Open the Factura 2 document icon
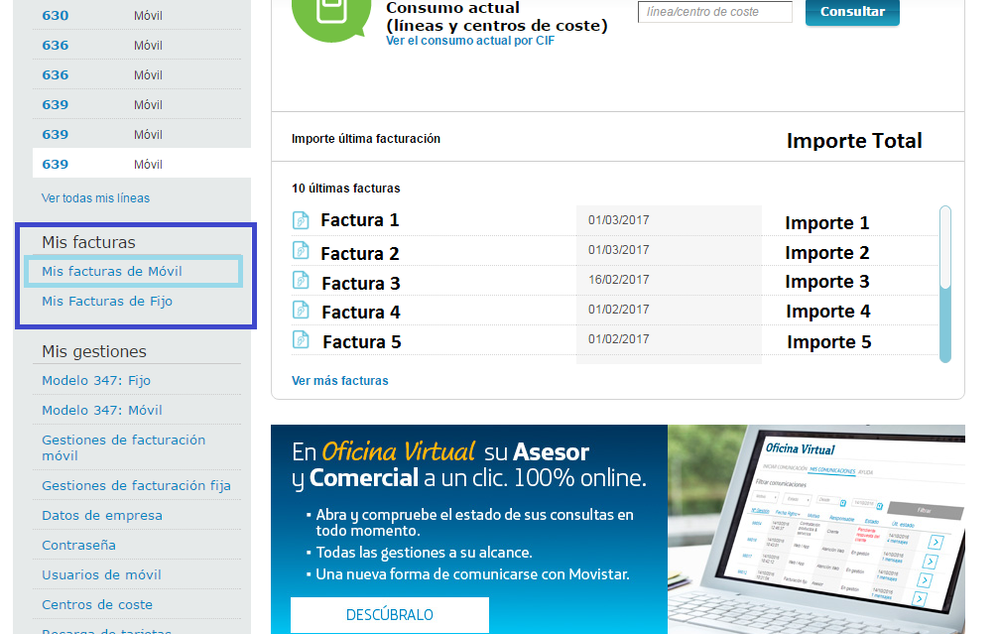Screen dimensions: 999x634 coord(301,250)
